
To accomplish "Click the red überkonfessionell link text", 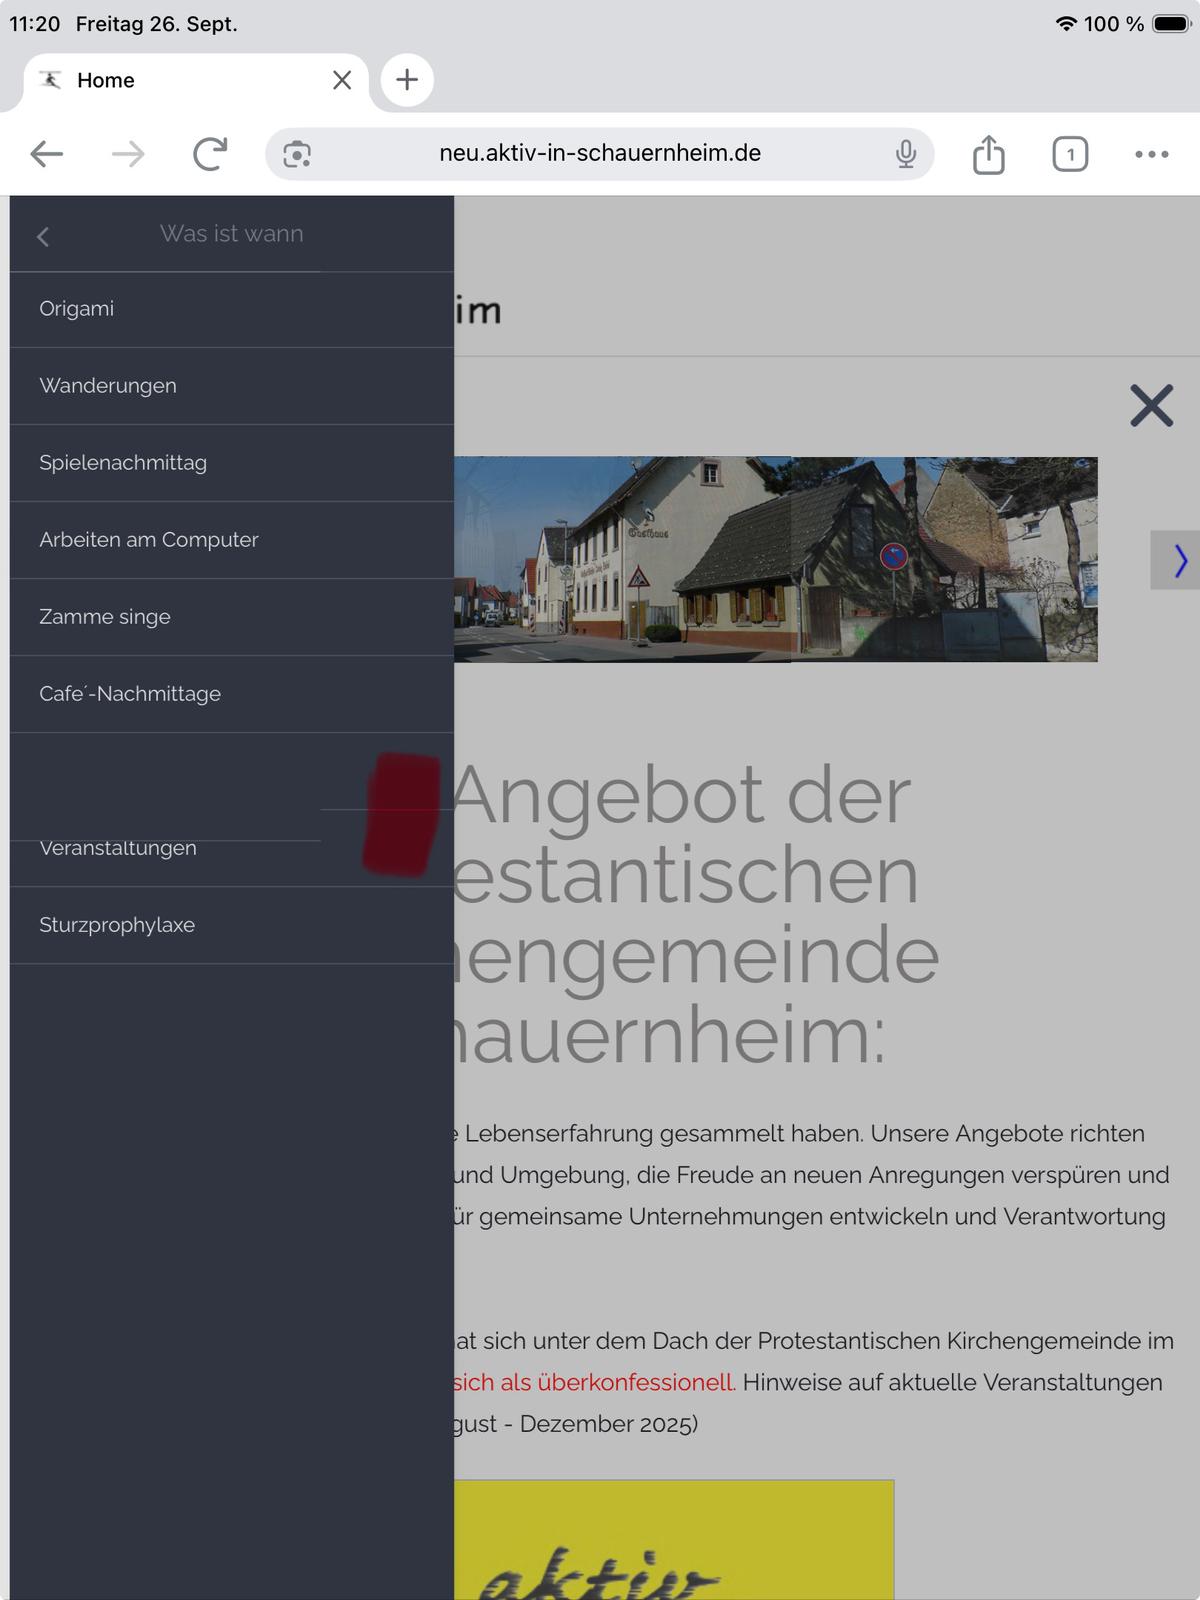I will (594, 1383).
